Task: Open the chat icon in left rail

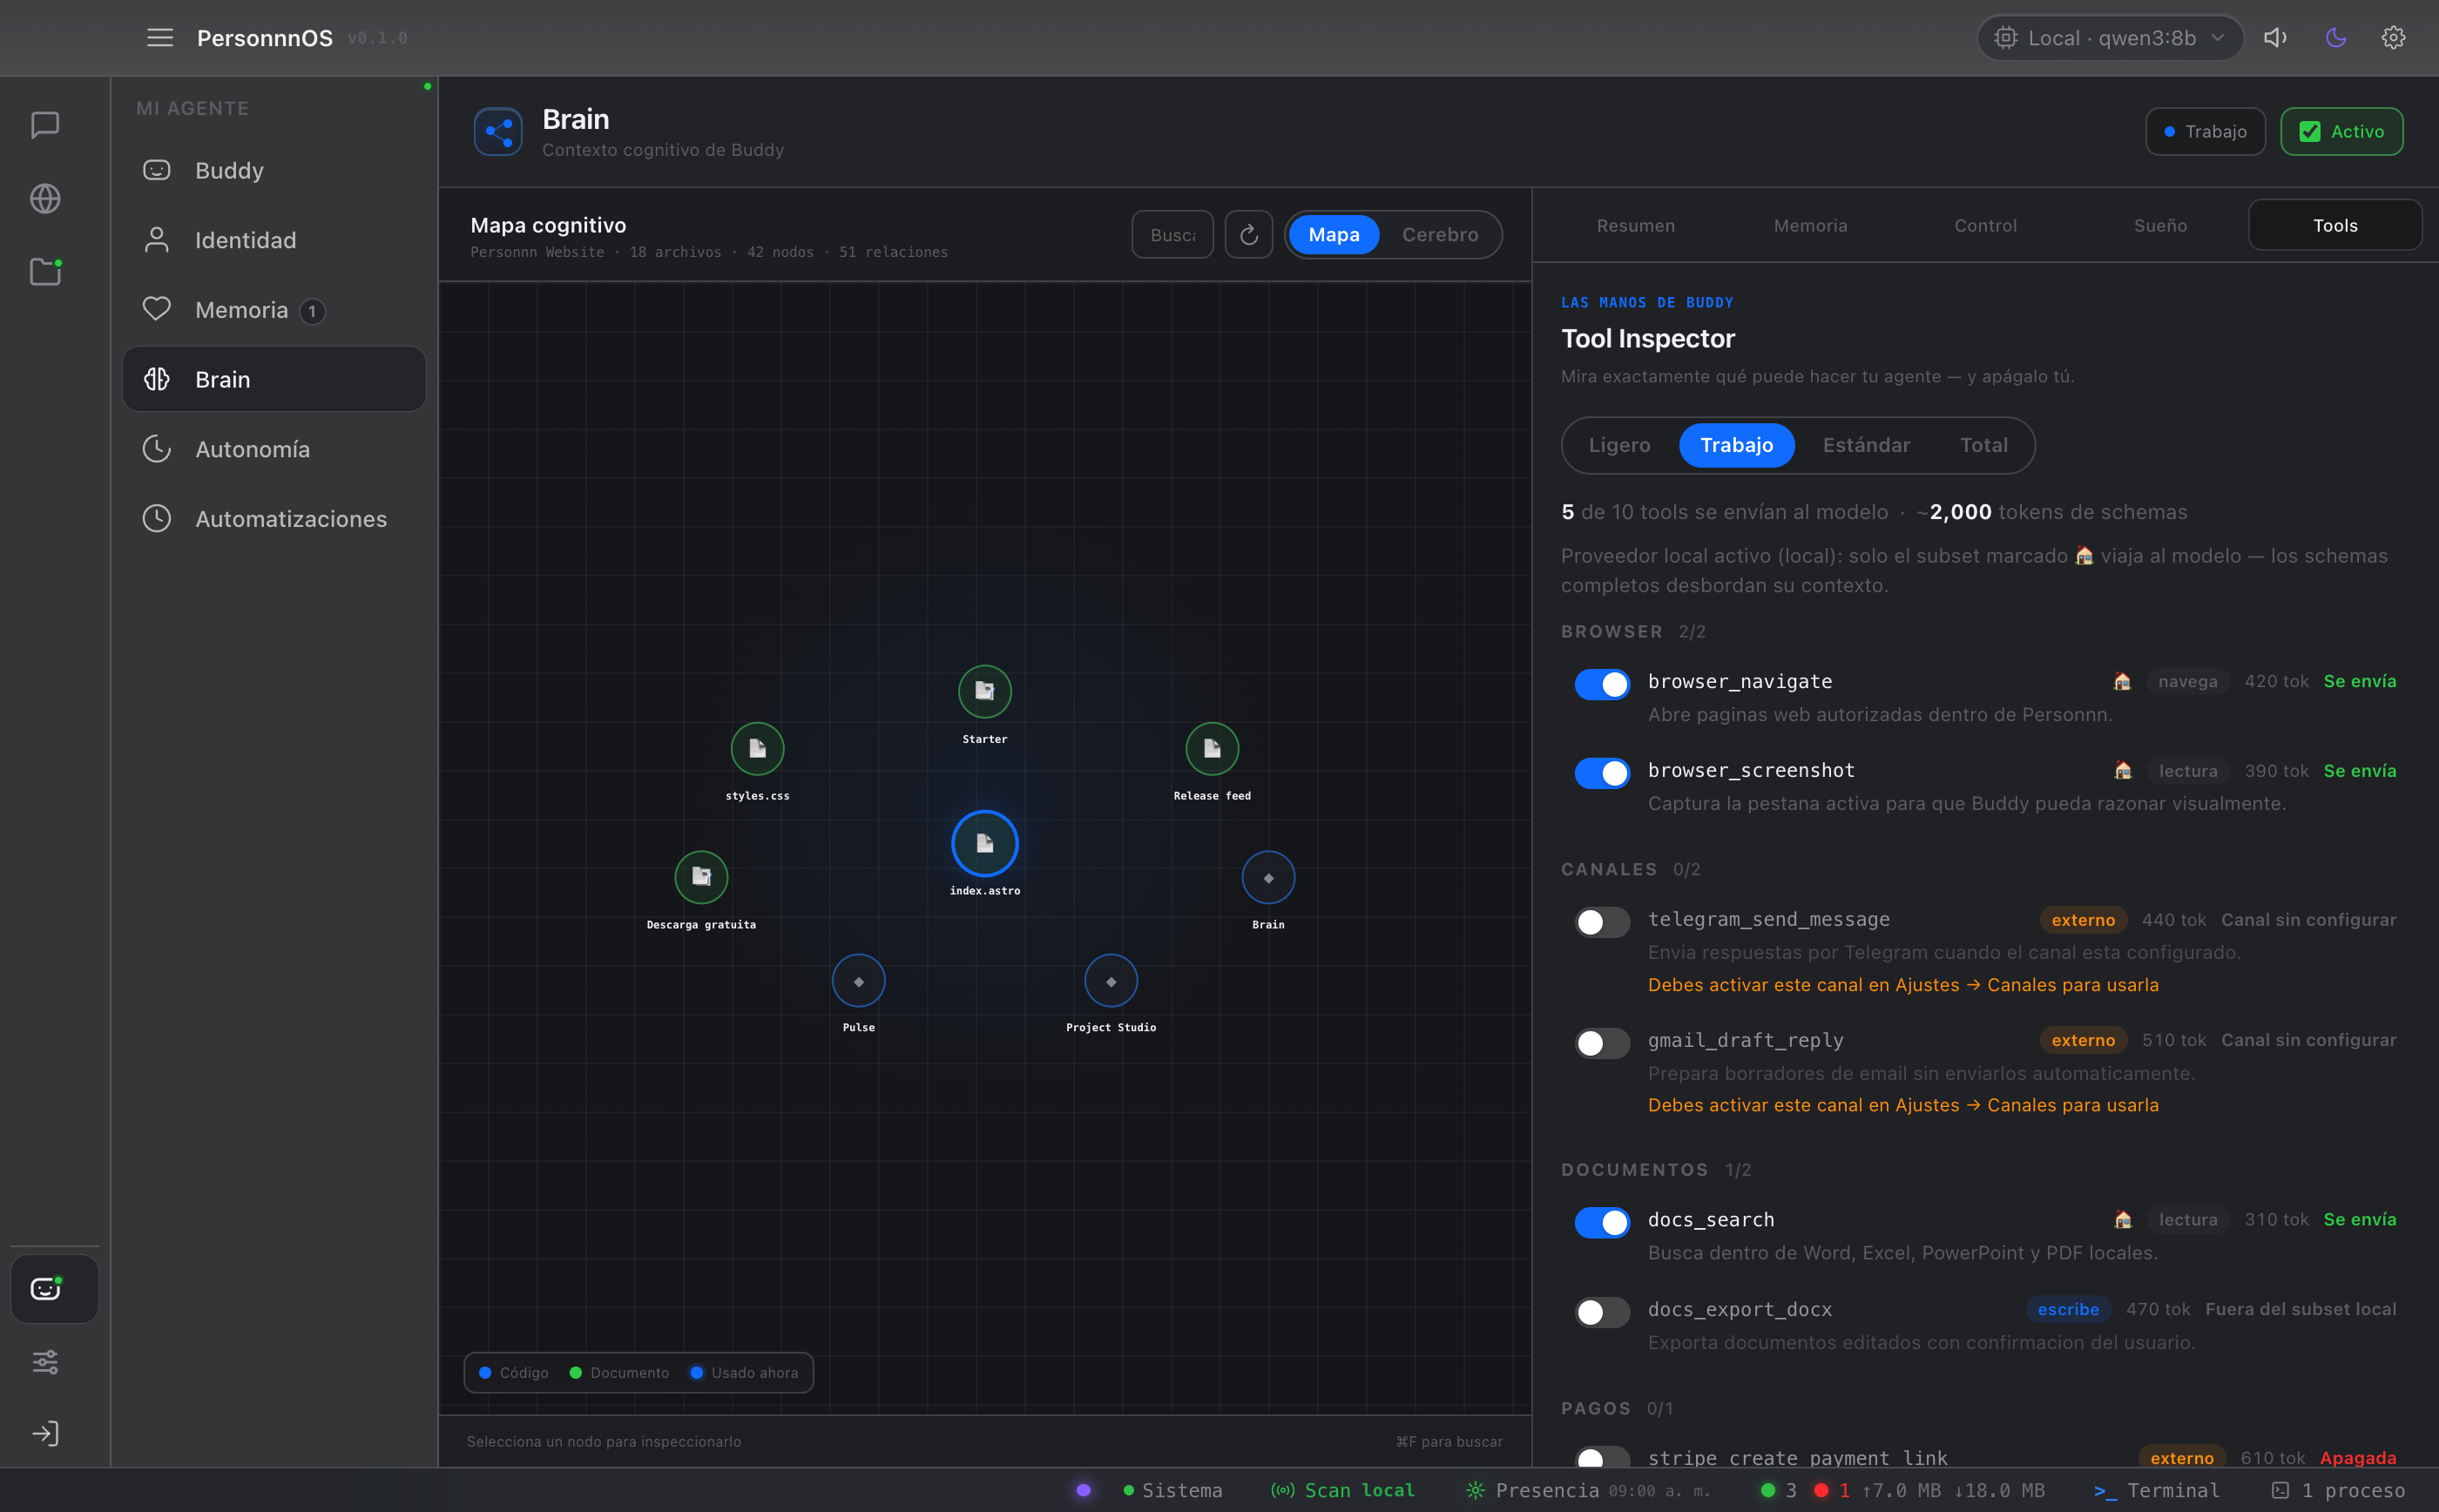Action: click(x=45, y=125)
